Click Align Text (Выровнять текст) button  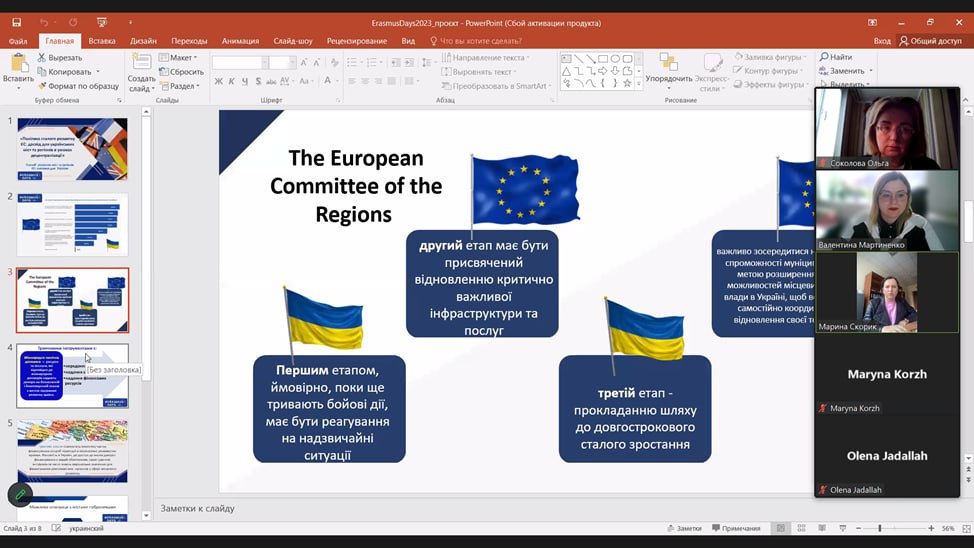[x=478, y=71]
